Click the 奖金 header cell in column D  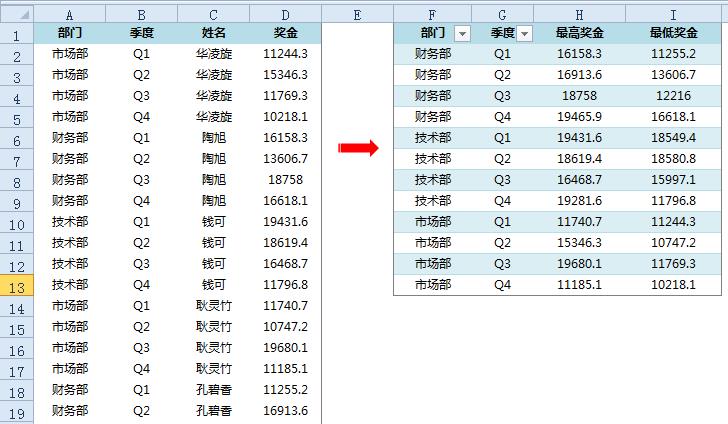(286, 33)
